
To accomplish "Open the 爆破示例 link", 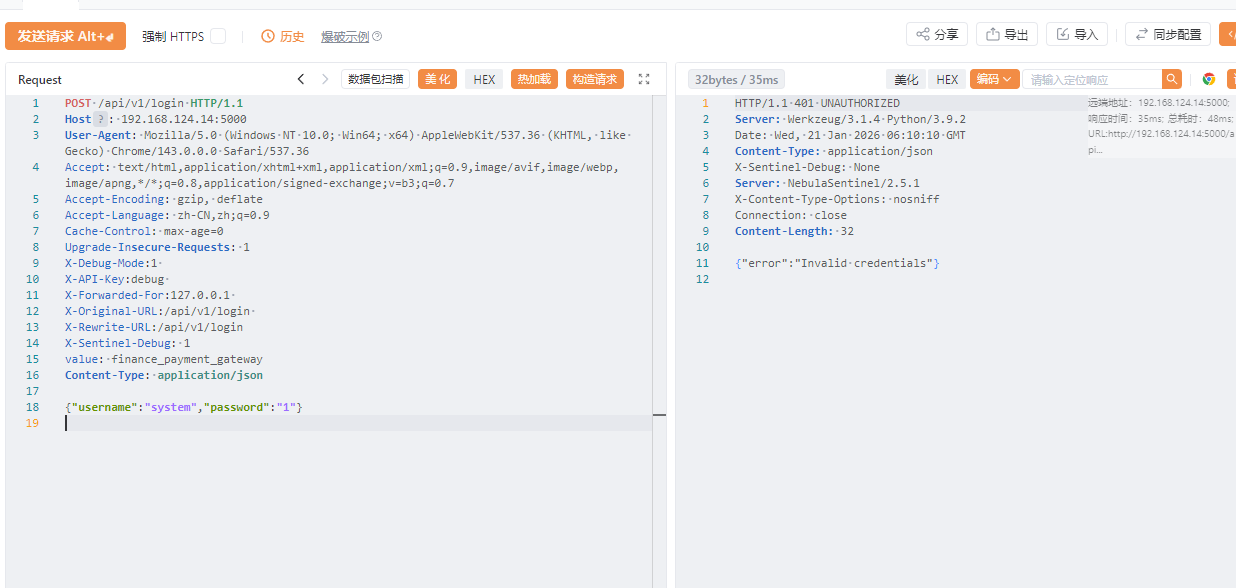I will point(345,37).
